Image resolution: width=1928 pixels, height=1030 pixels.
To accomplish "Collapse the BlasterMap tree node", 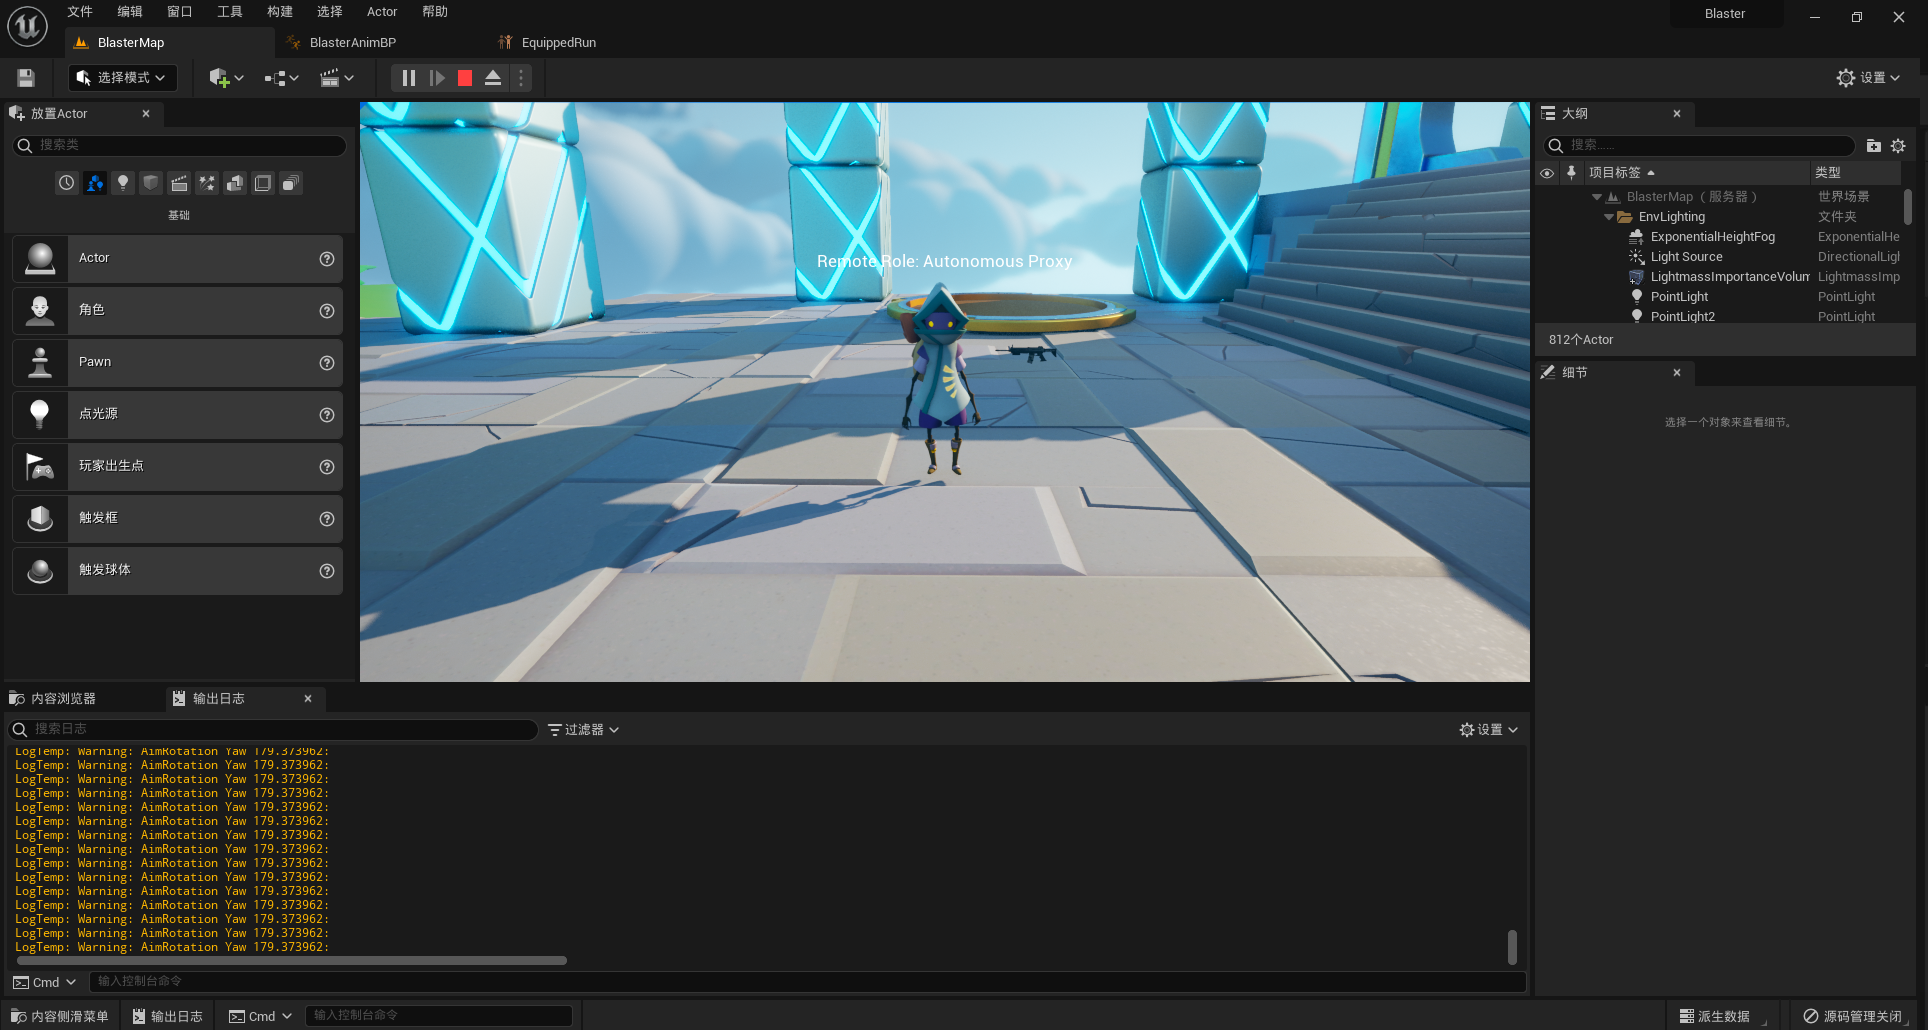I will pyautogui.click(x=1596, y=197).
